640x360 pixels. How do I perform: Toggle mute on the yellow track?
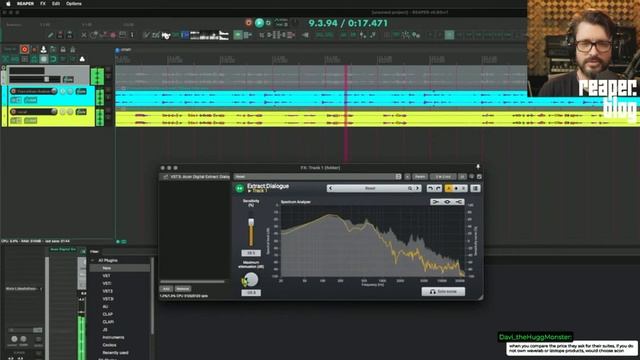coord(63,111)
